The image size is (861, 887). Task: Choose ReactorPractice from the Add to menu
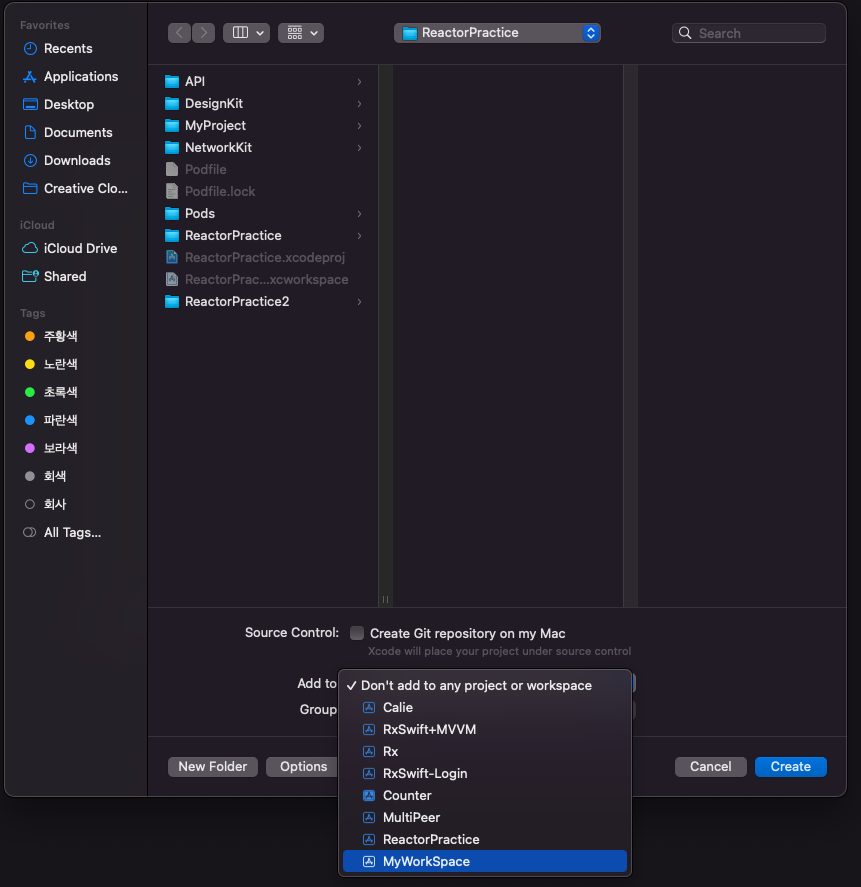tap(485, 839)
